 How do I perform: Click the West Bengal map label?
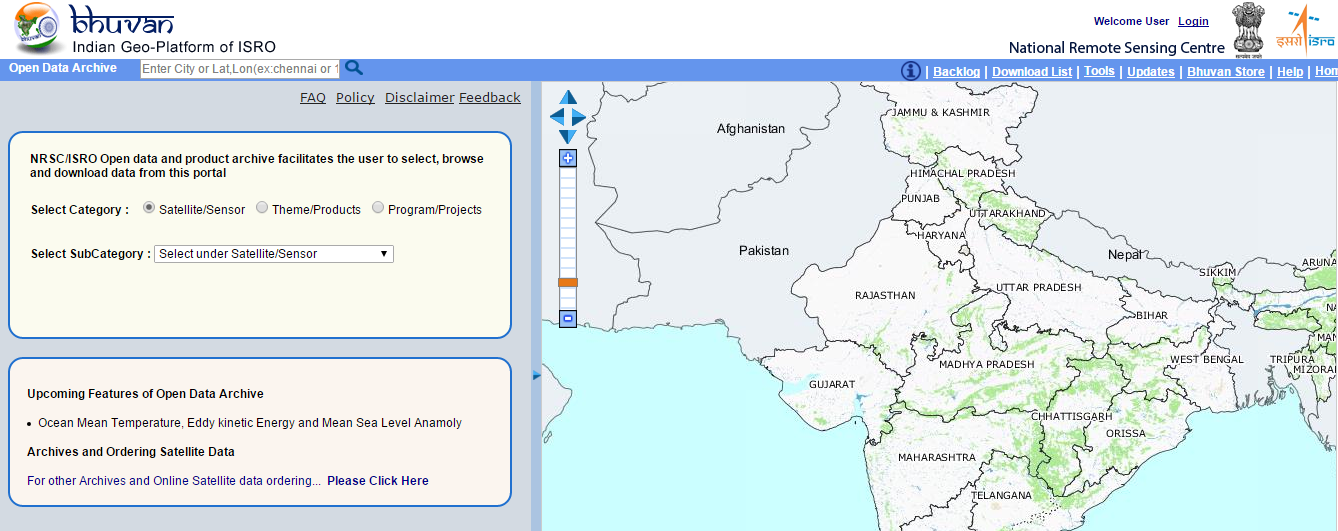point(1207,360)
